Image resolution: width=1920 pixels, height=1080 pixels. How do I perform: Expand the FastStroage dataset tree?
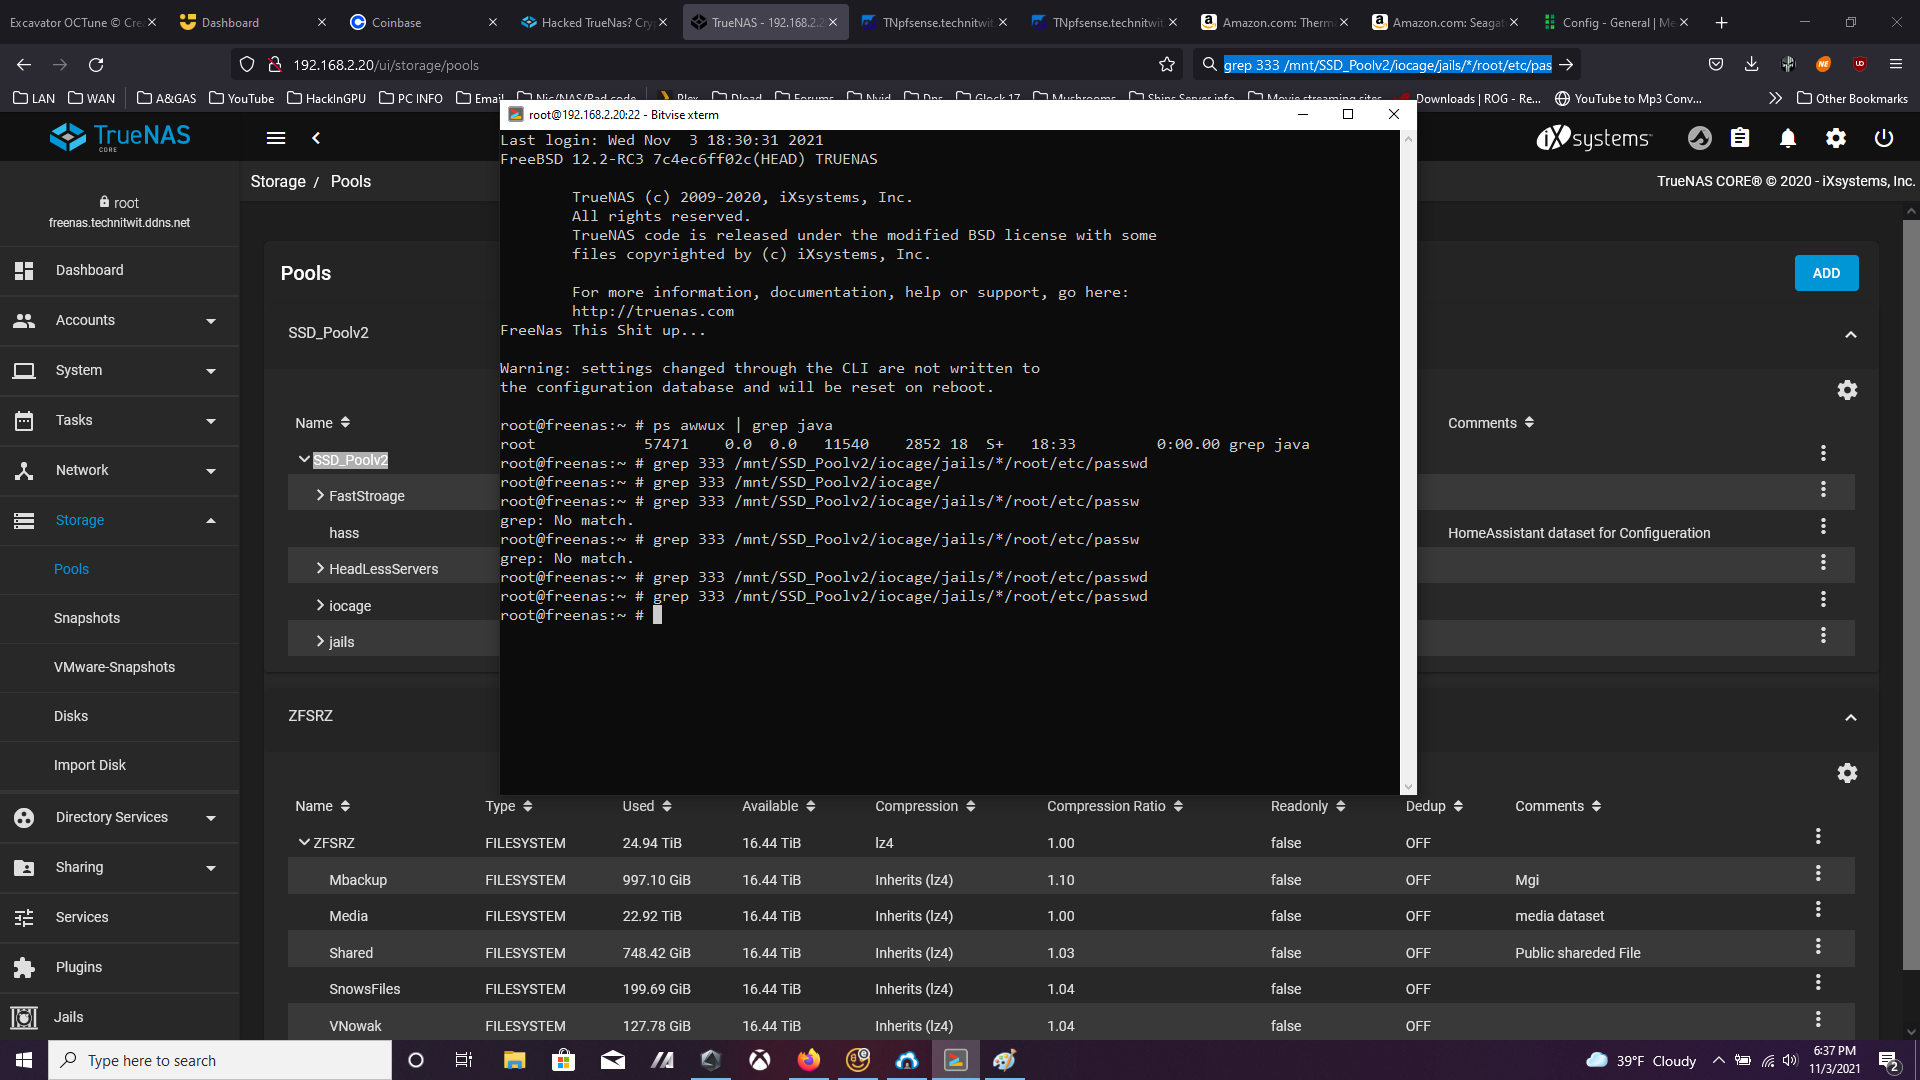click(320, 496)
